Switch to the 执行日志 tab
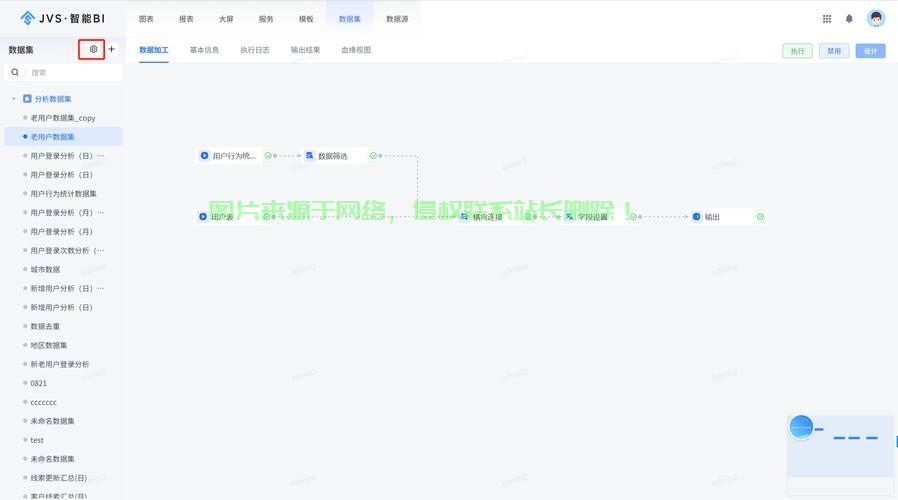The width and height of the screenshot is (898, 500). pyautogui.click(x=254, y=50)
